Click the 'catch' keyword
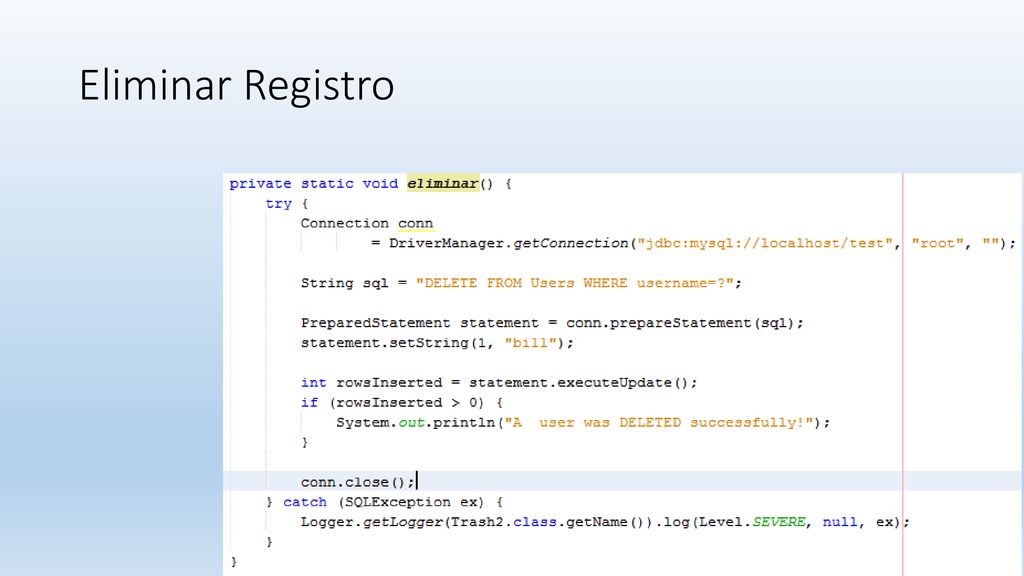Image resolution: width=1024 pixels, height=576 pixels. click(305, 502)
